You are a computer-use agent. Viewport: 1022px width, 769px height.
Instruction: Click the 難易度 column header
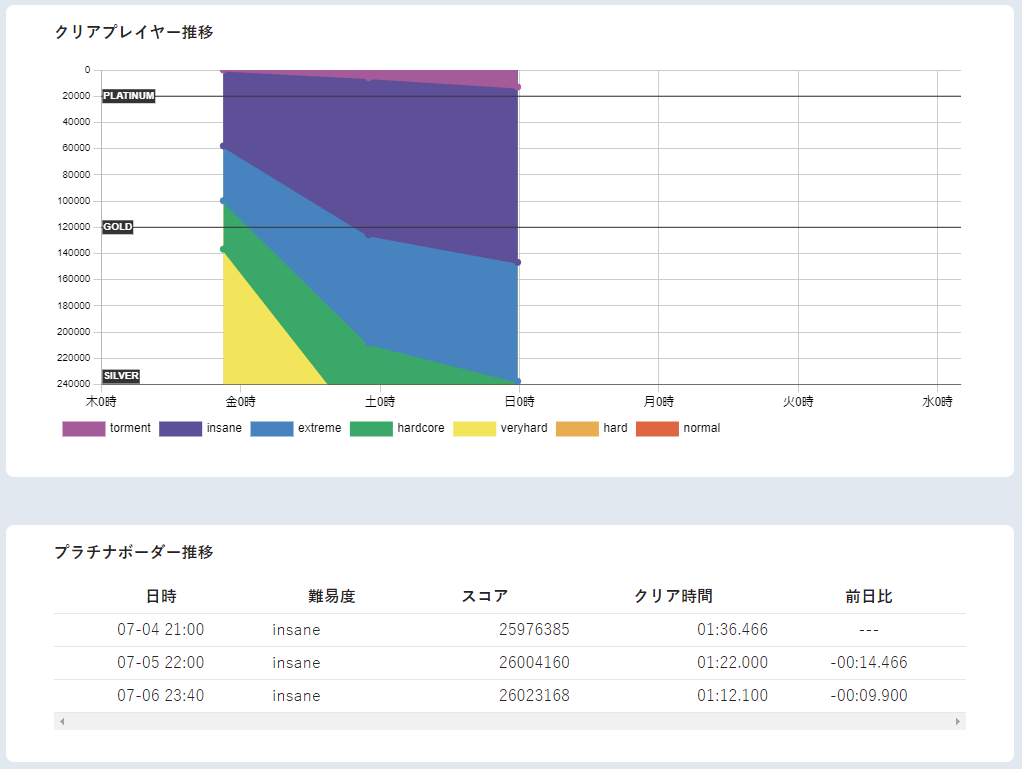click(332, 597)
